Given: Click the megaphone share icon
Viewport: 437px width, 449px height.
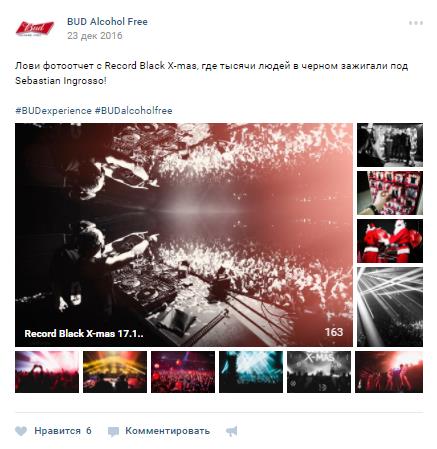Looking at the screenshot, I should [232, 431].
